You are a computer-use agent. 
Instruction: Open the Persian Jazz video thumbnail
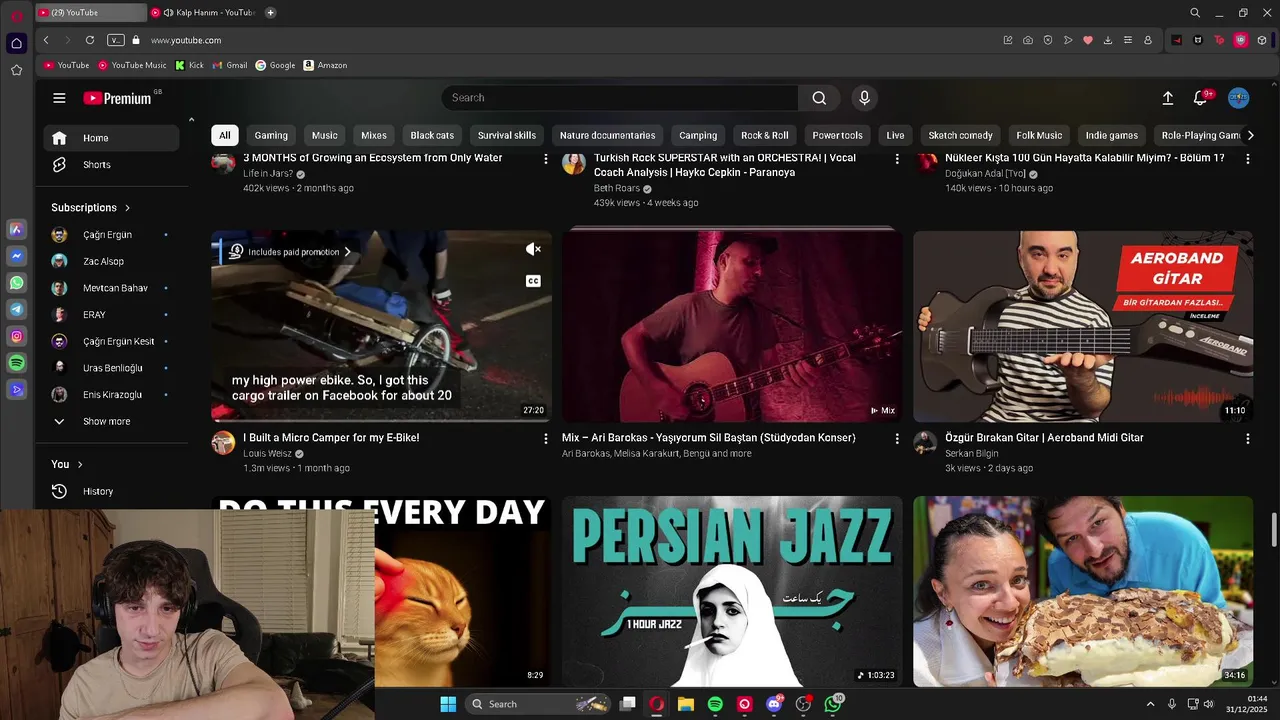tap(732, 591)
